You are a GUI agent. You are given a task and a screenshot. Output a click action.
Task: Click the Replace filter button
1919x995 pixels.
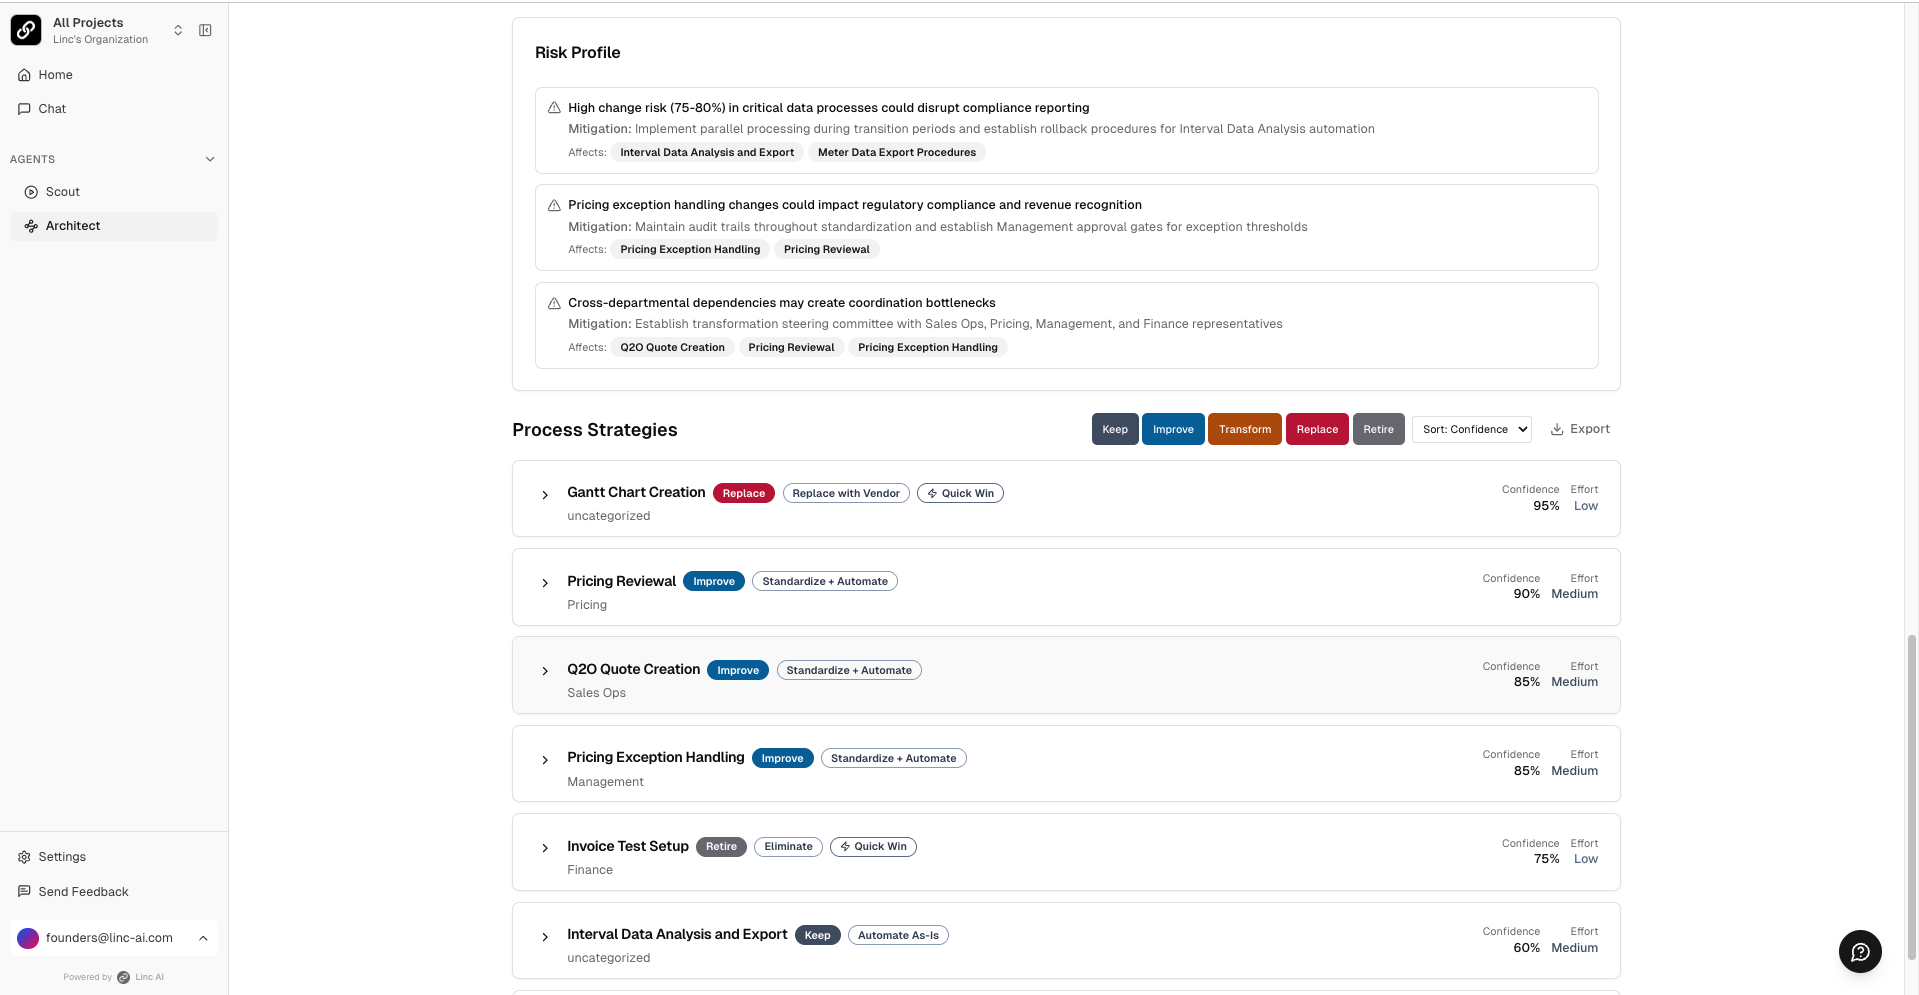[x=1317, y=429]
